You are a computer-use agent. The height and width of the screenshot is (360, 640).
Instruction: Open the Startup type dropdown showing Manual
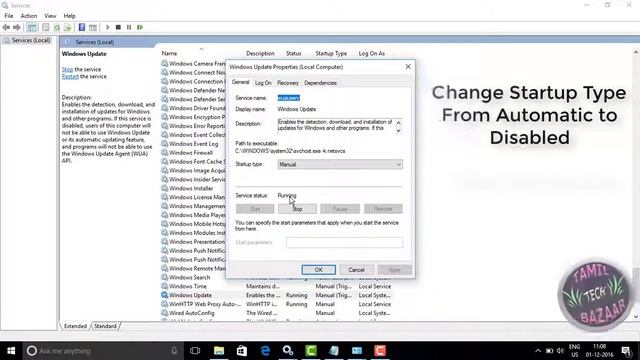(x=340, y=164)
